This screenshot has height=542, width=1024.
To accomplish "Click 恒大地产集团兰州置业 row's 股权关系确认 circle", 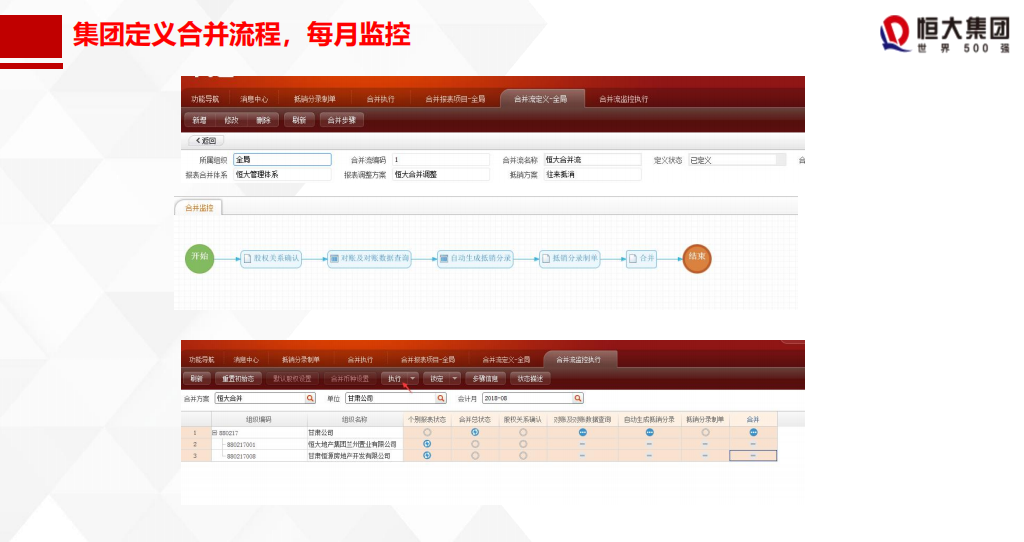I will (523, 444).
